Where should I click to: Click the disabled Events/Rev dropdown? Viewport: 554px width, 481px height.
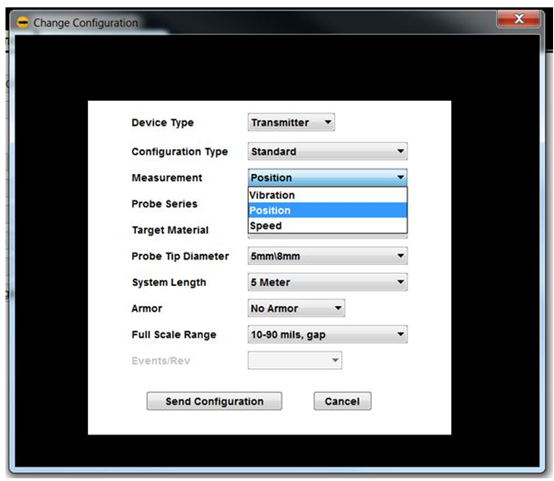295,360
